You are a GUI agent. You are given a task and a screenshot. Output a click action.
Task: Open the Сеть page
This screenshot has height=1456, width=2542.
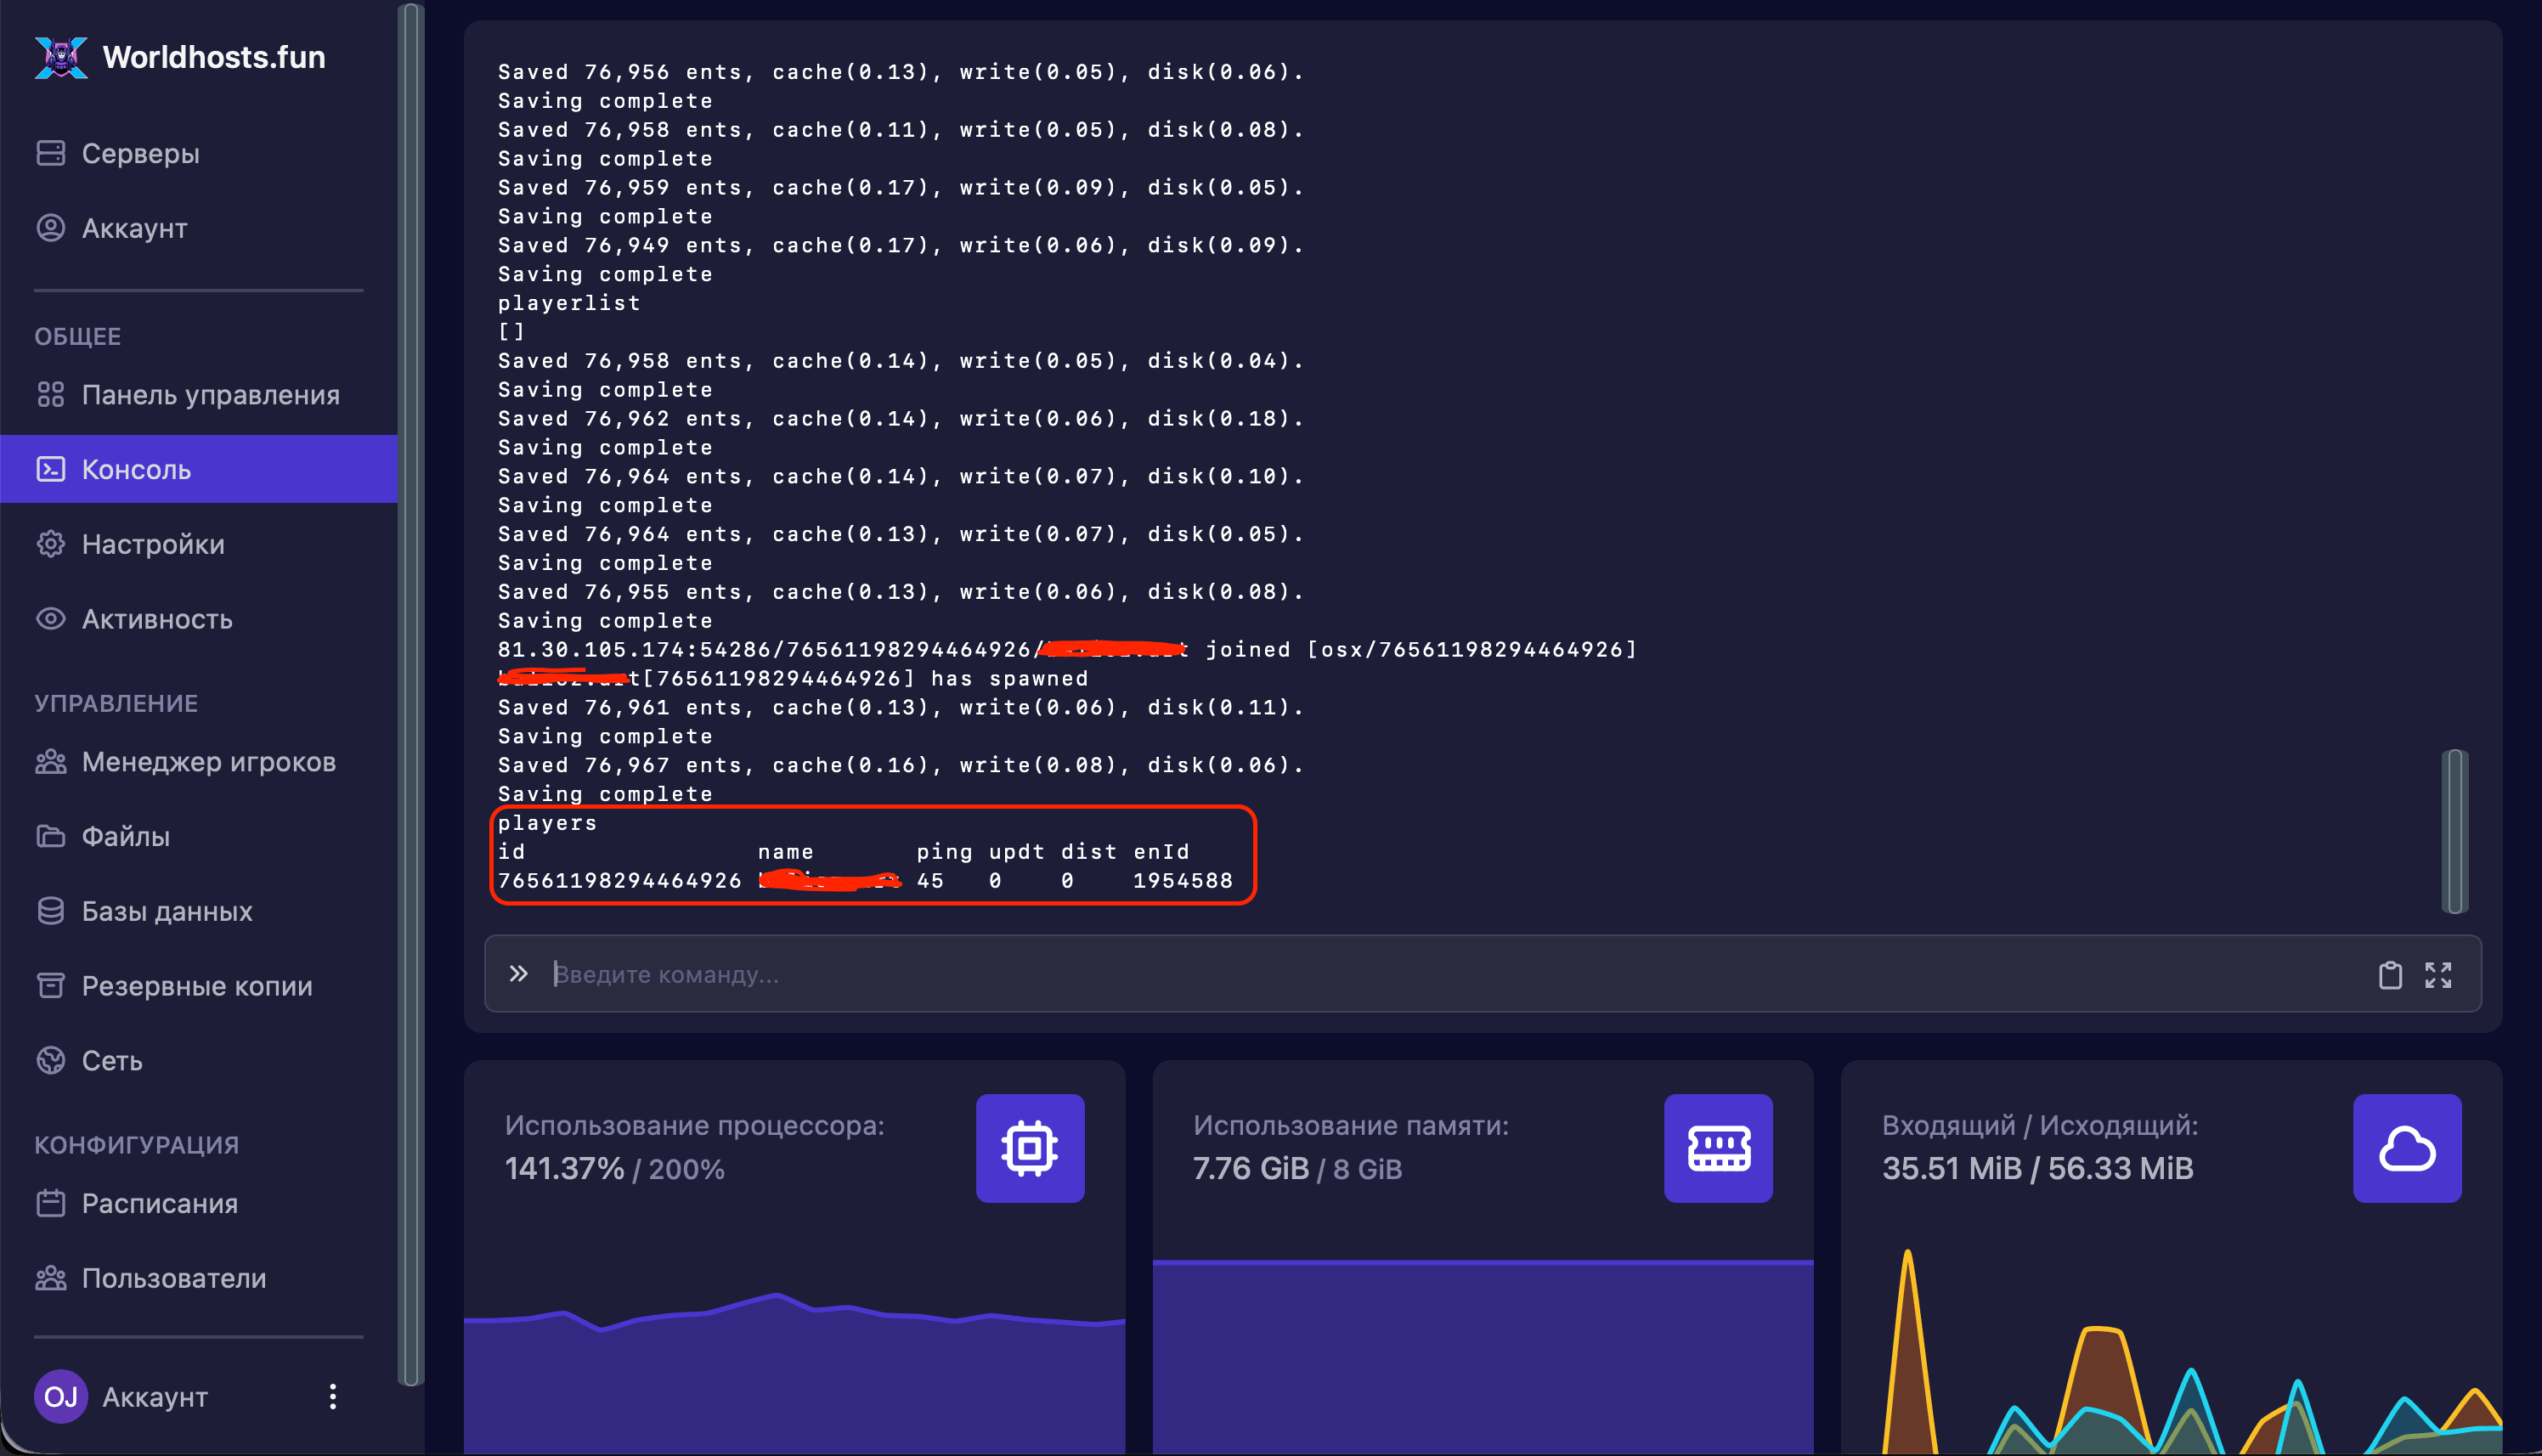tap(199, 1060)
